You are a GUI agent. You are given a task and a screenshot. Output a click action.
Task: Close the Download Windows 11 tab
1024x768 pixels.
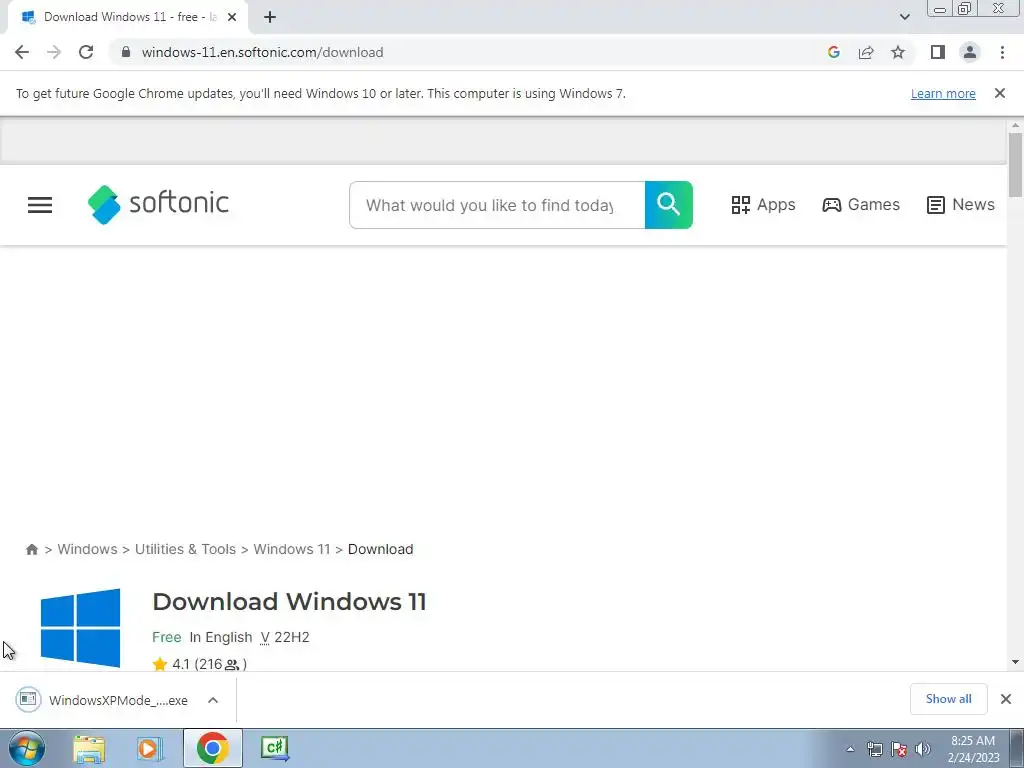pos(232,17)
